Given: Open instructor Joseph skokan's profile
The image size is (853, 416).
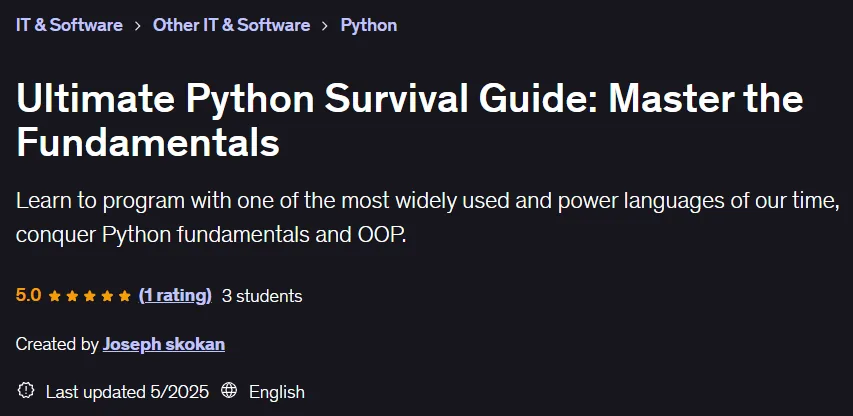Looking at the screenshot, I should [x=164, y=344].
